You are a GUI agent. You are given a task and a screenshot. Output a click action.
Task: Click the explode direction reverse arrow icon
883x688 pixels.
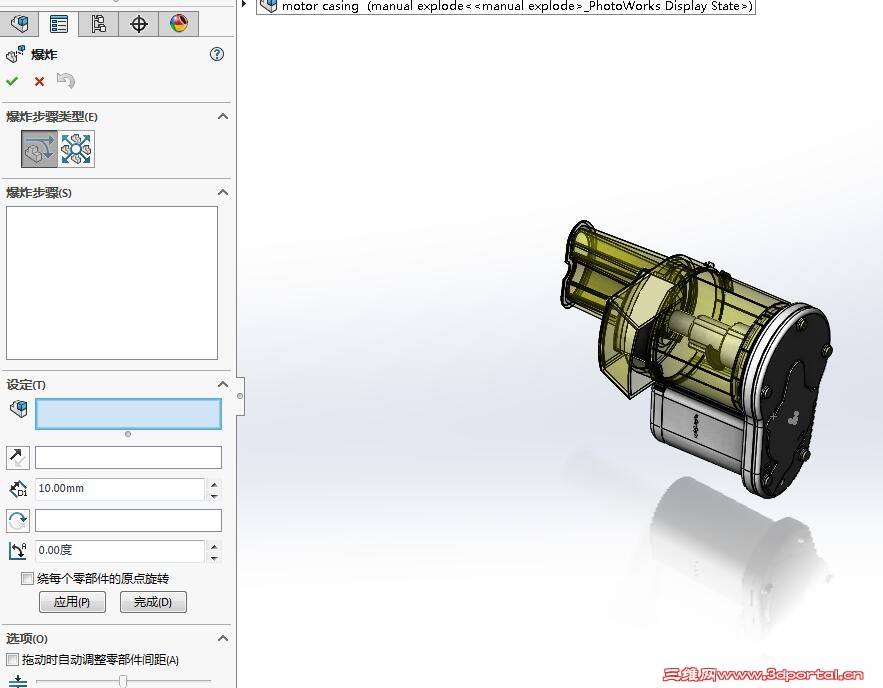[x=18, y=458]
